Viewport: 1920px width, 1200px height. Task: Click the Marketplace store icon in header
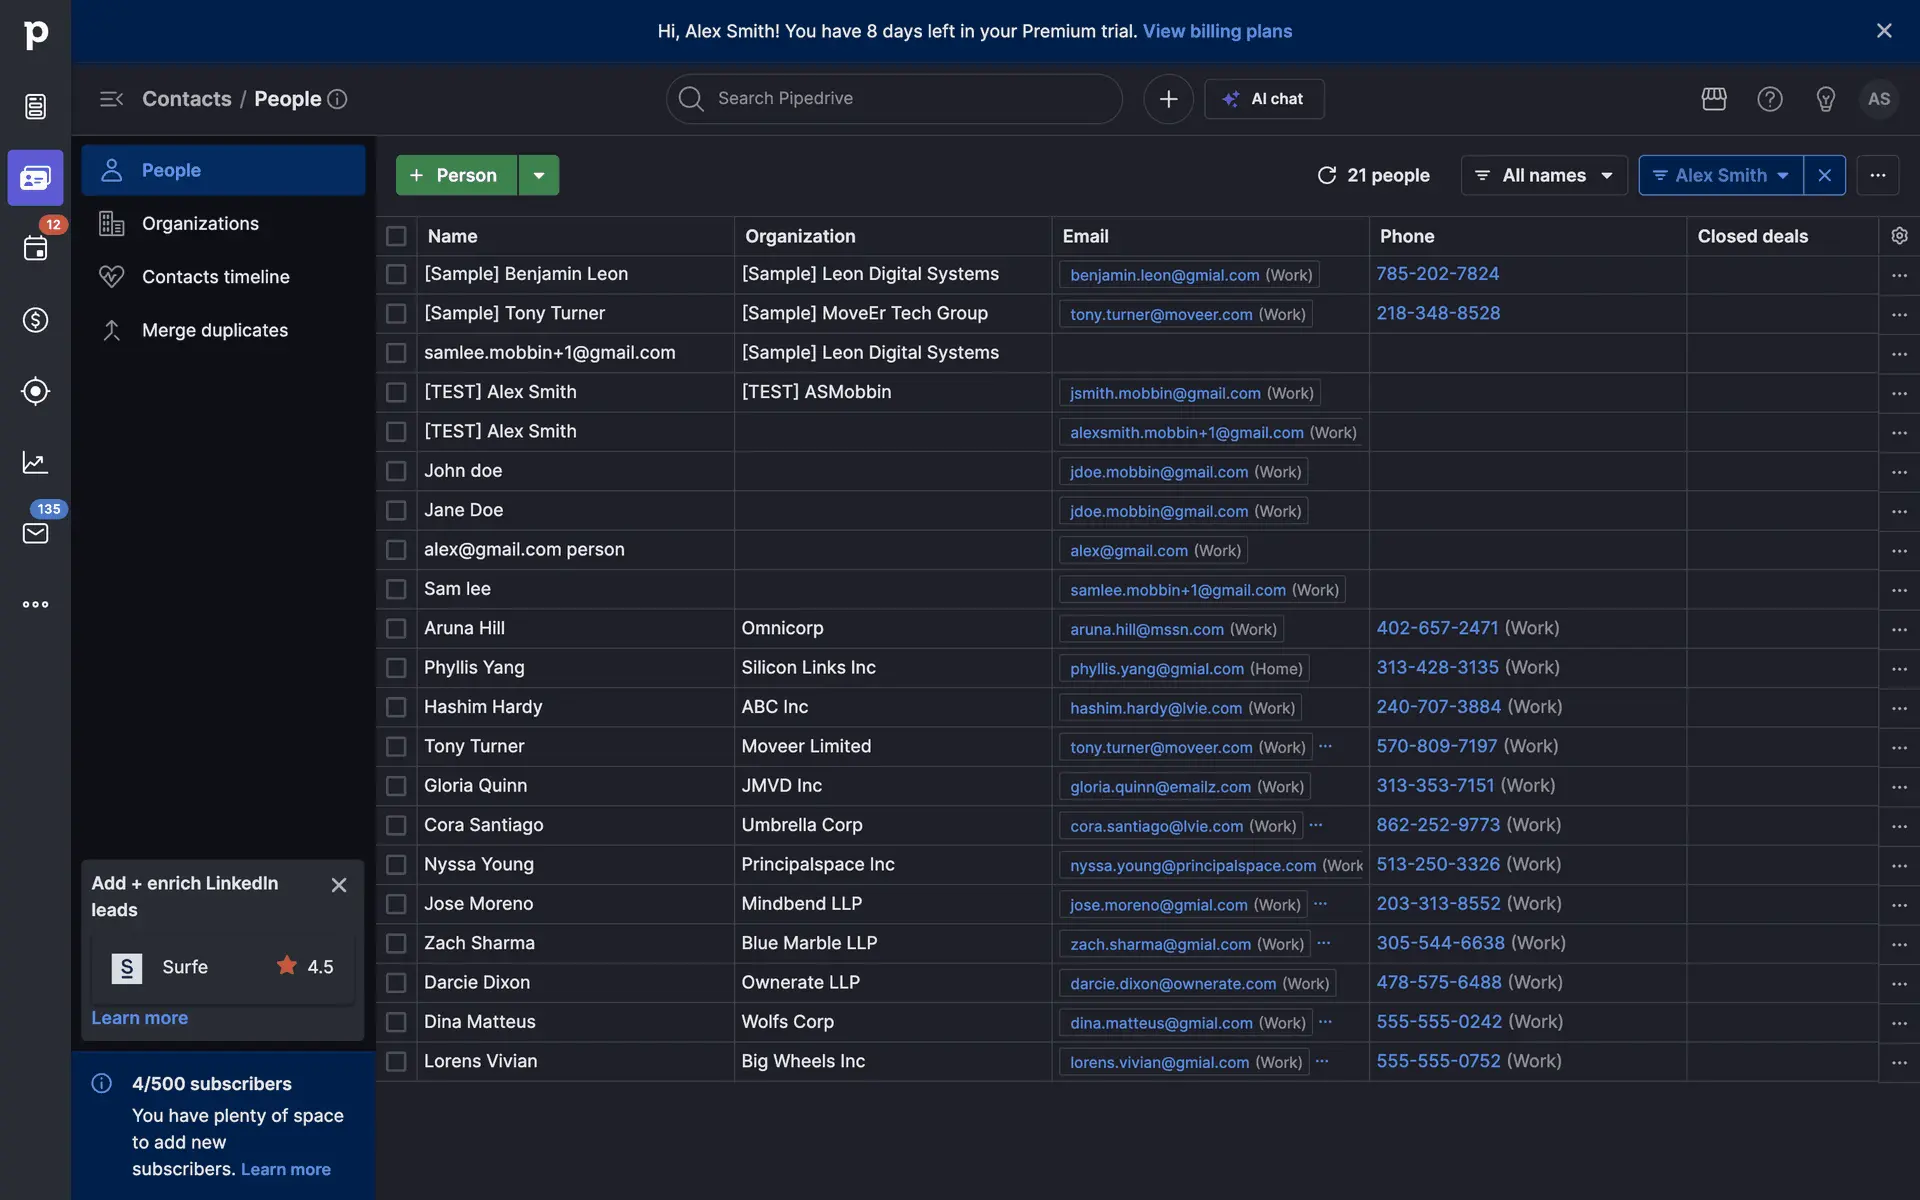tap(1714, 99)
